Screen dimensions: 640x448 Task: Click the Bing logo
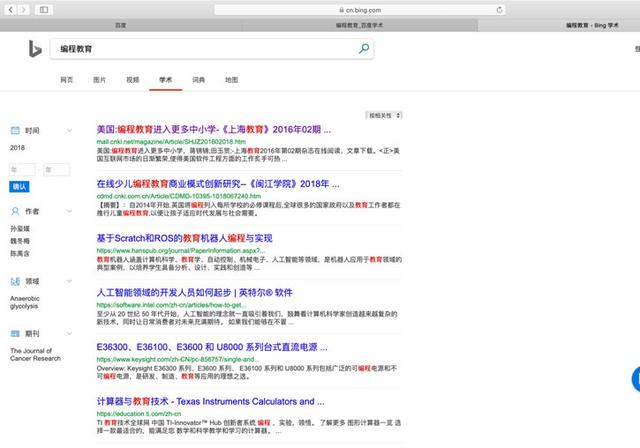pos(35,49)
